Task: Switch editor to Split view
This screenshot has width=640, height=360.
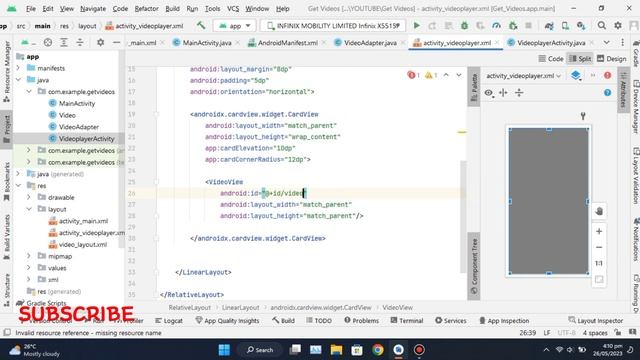Action: [x=580, y=59]
